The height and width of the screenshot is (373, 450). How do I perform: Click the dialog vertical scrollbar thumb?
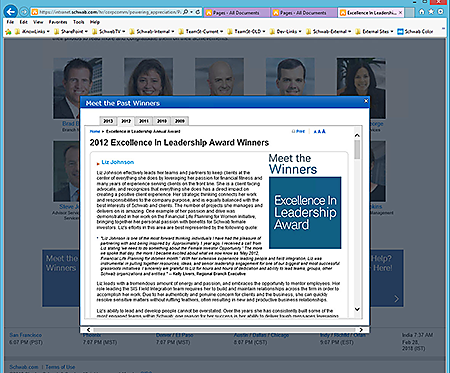357,150
